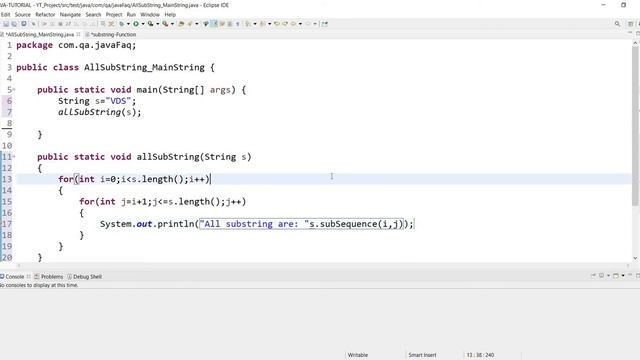Open the Open Task dropdown arrow

[197, 24]
